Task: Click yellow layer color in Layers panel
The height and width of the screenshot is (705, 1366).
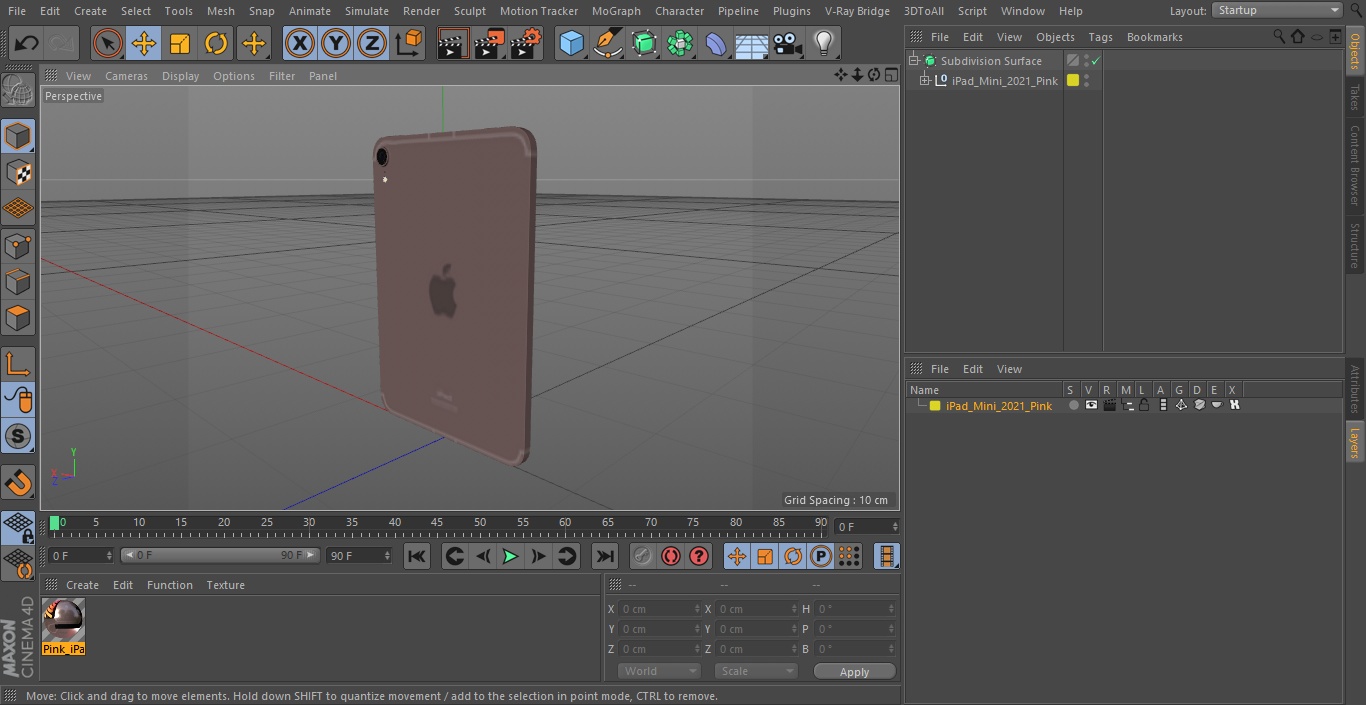Action: click(935, 406)
